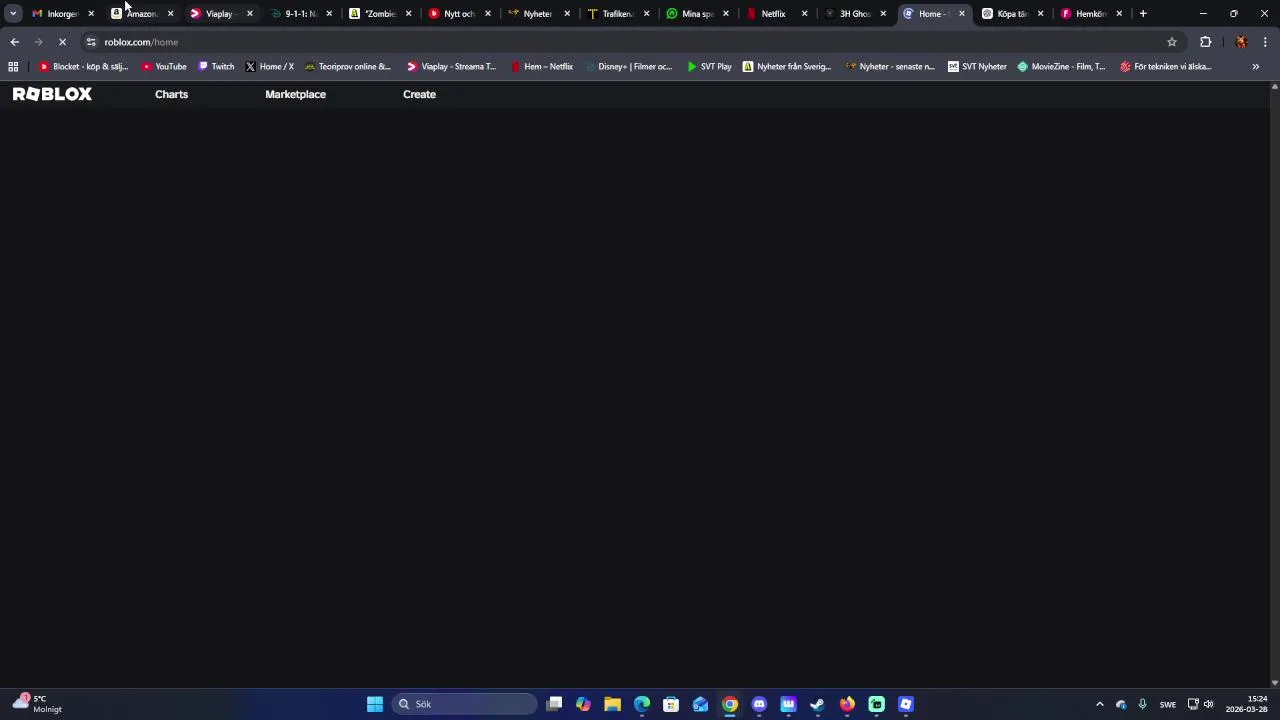
Task: Switch to the Netflix tab
Action: [x=775, y=14]
